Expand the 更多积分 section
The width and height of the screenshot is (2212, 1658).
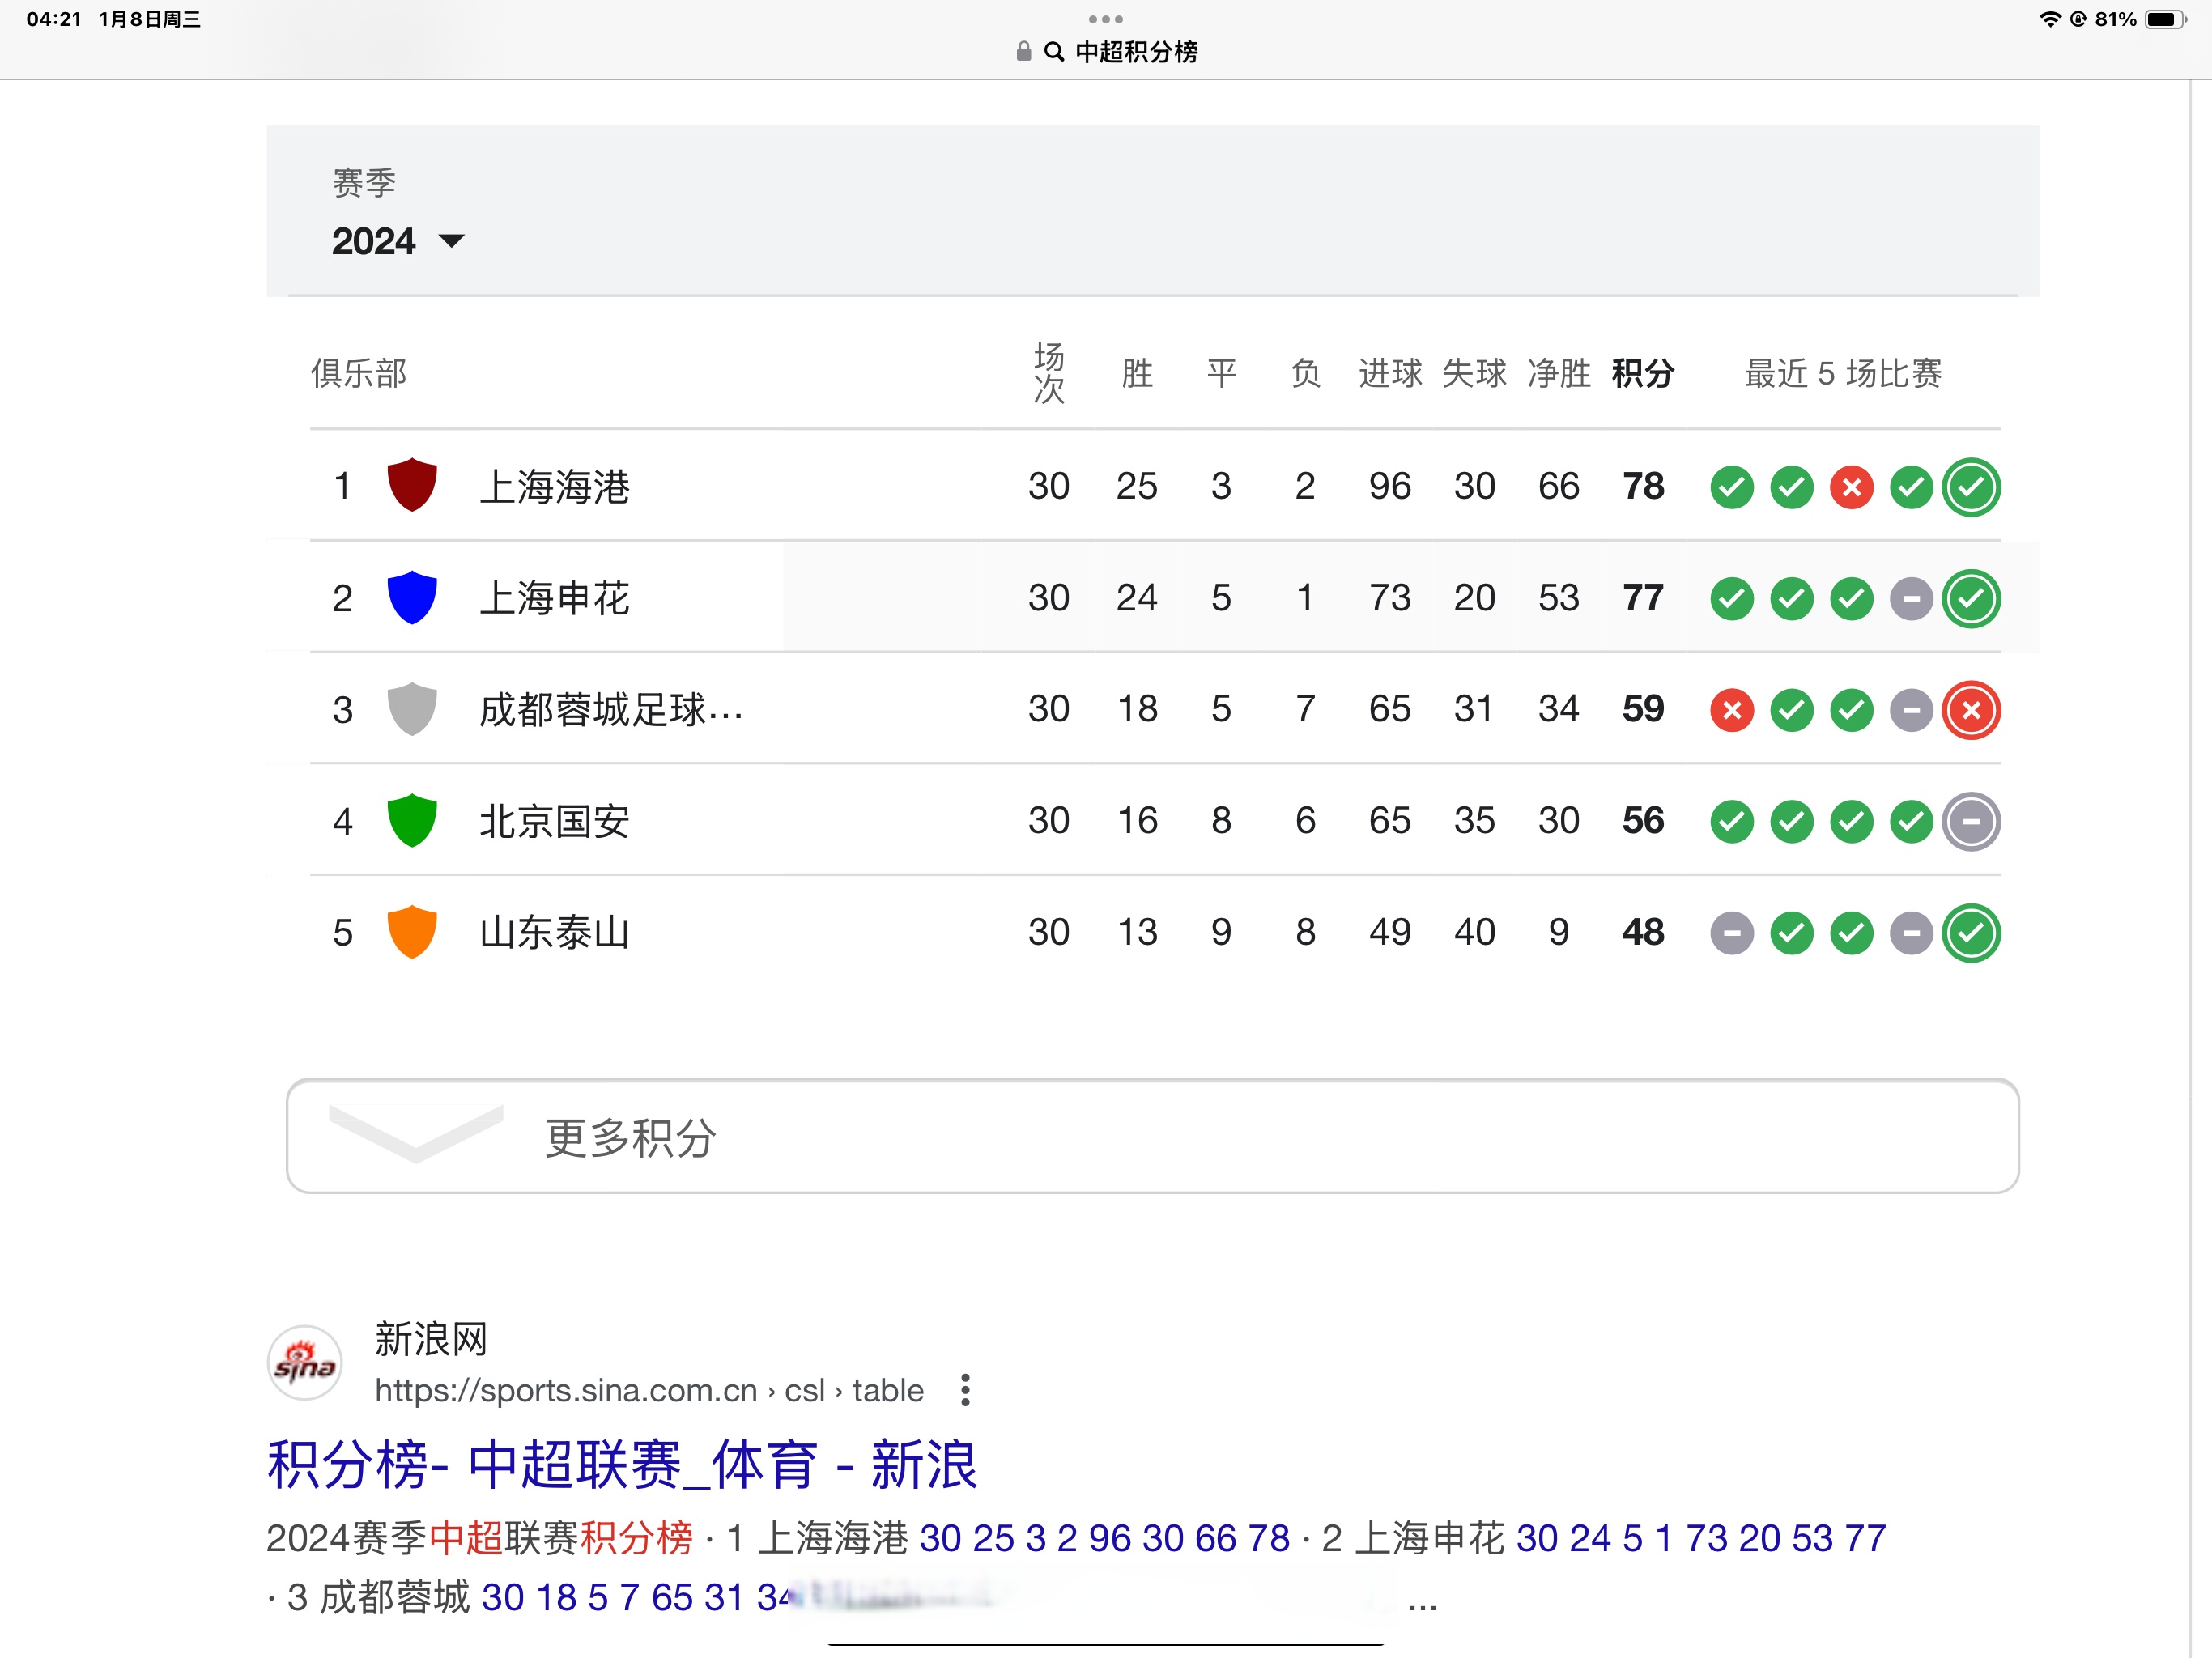click(x=1152, y=1136)
